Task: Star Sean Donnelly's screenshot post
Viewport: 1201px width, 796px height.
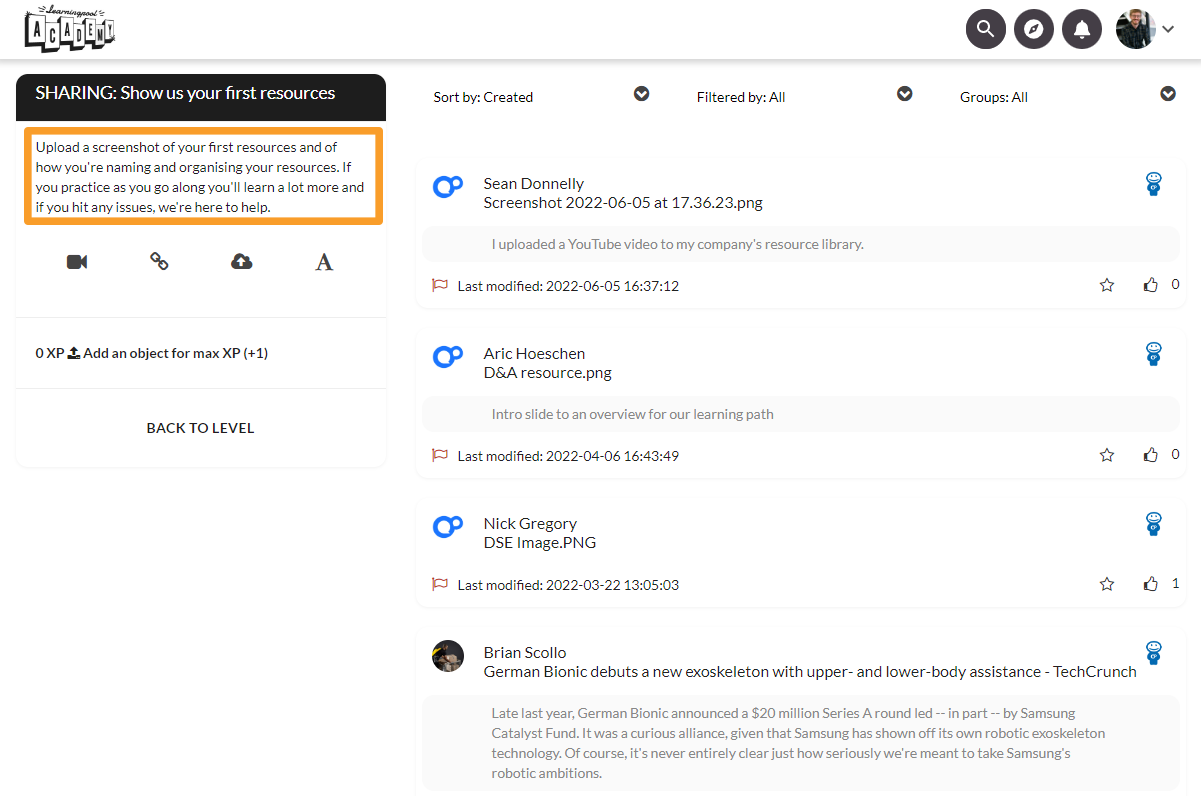Action: pyautogui.click(x=1107, y=285)
